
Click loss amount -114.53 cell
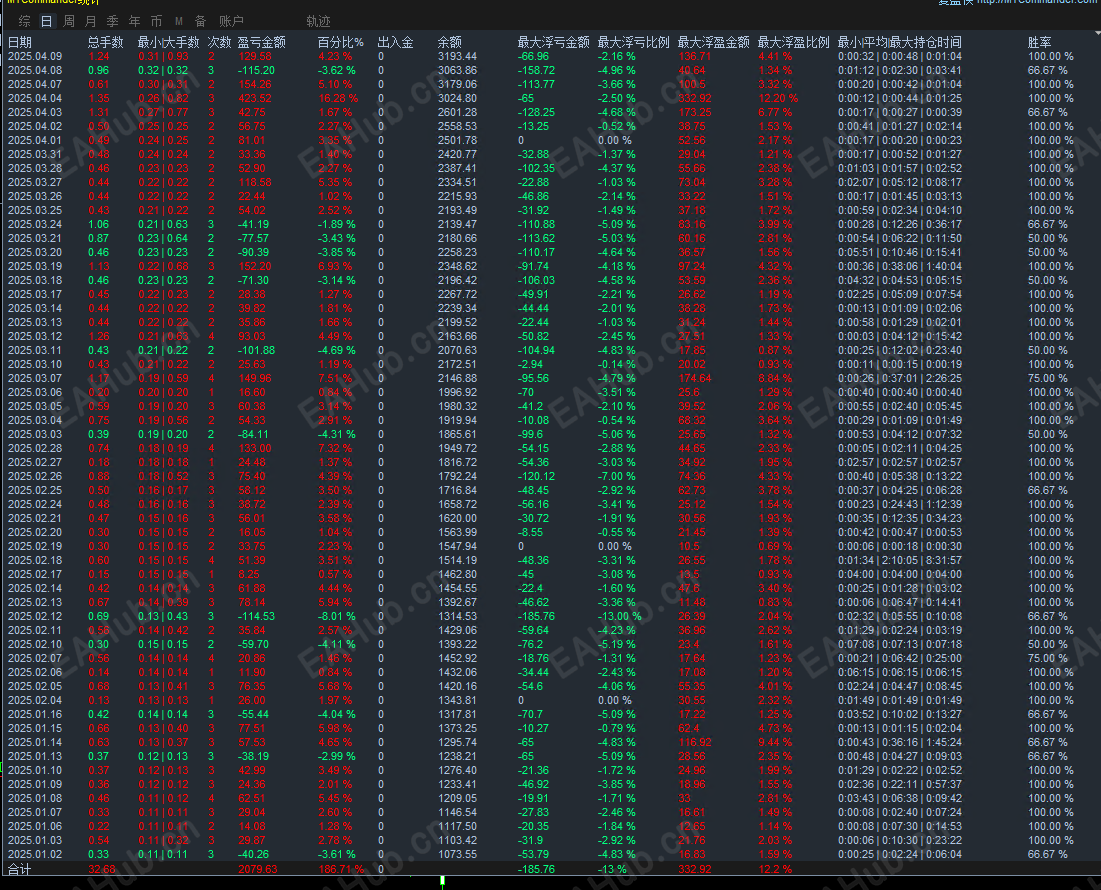256,616
